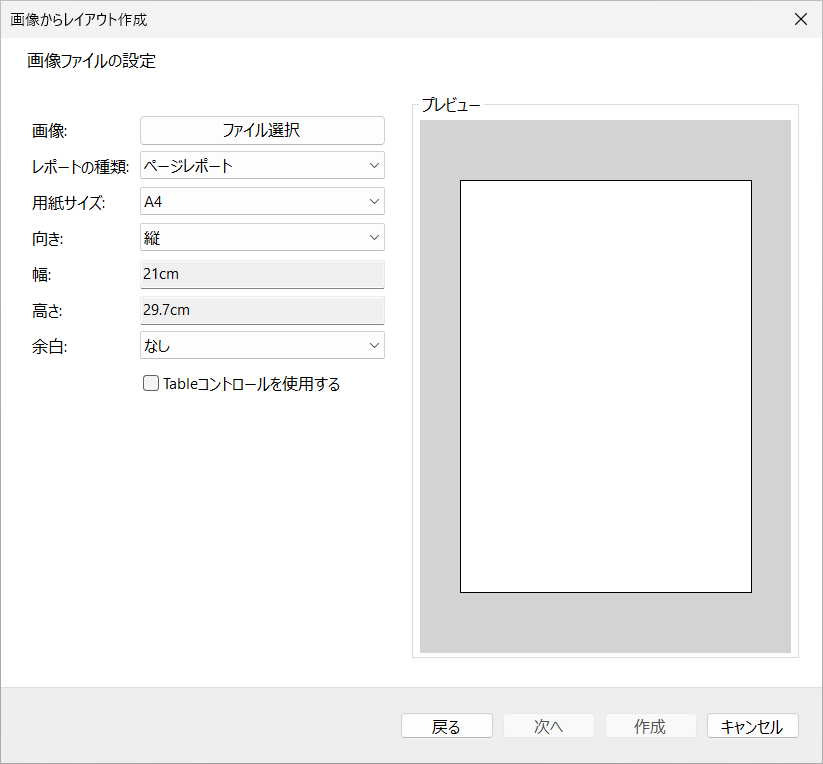
Task: Open the 向き dropdown
Action: pos(262,237)
